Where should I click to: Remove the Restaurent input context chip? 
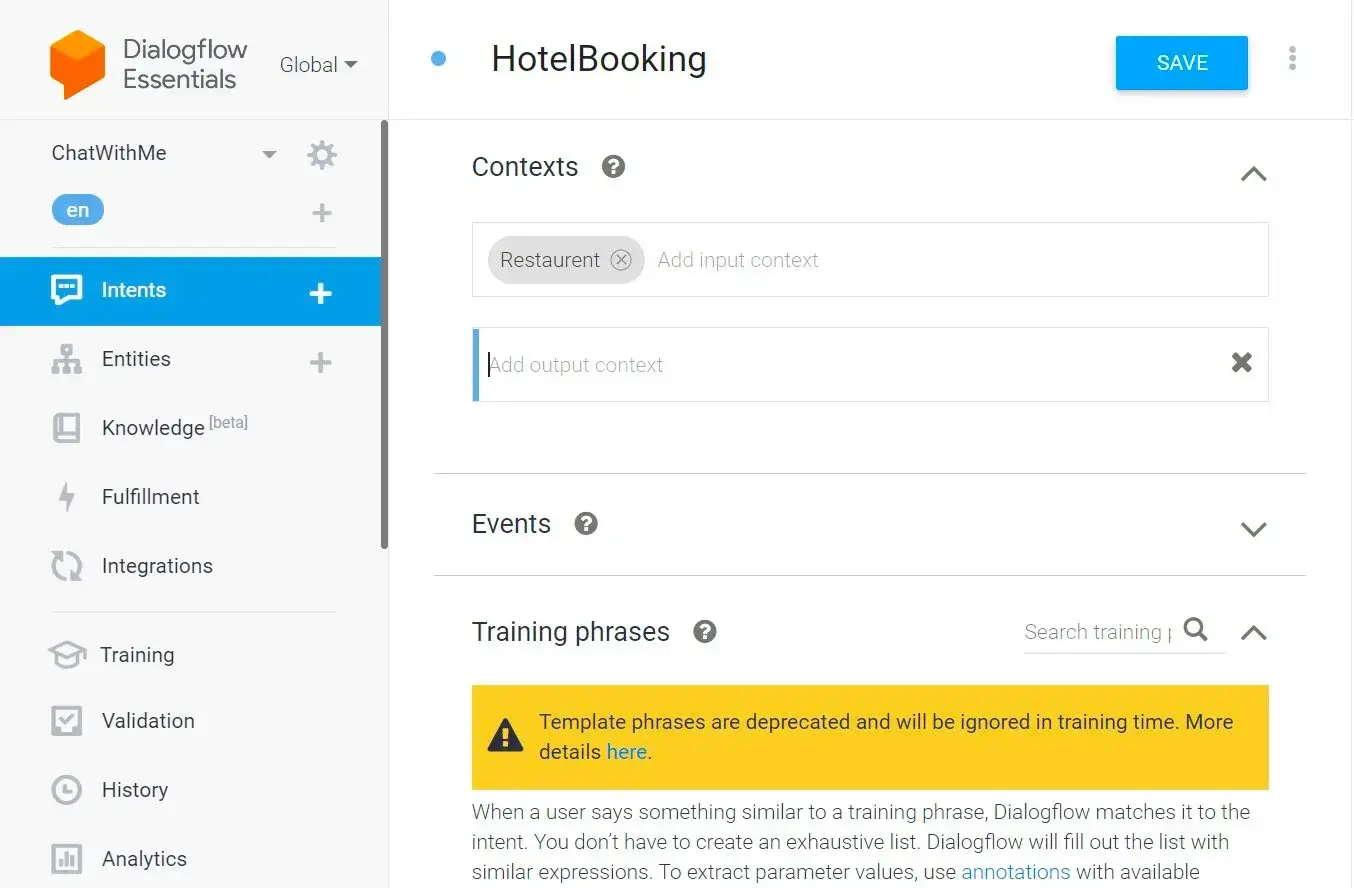coord(621,260)
